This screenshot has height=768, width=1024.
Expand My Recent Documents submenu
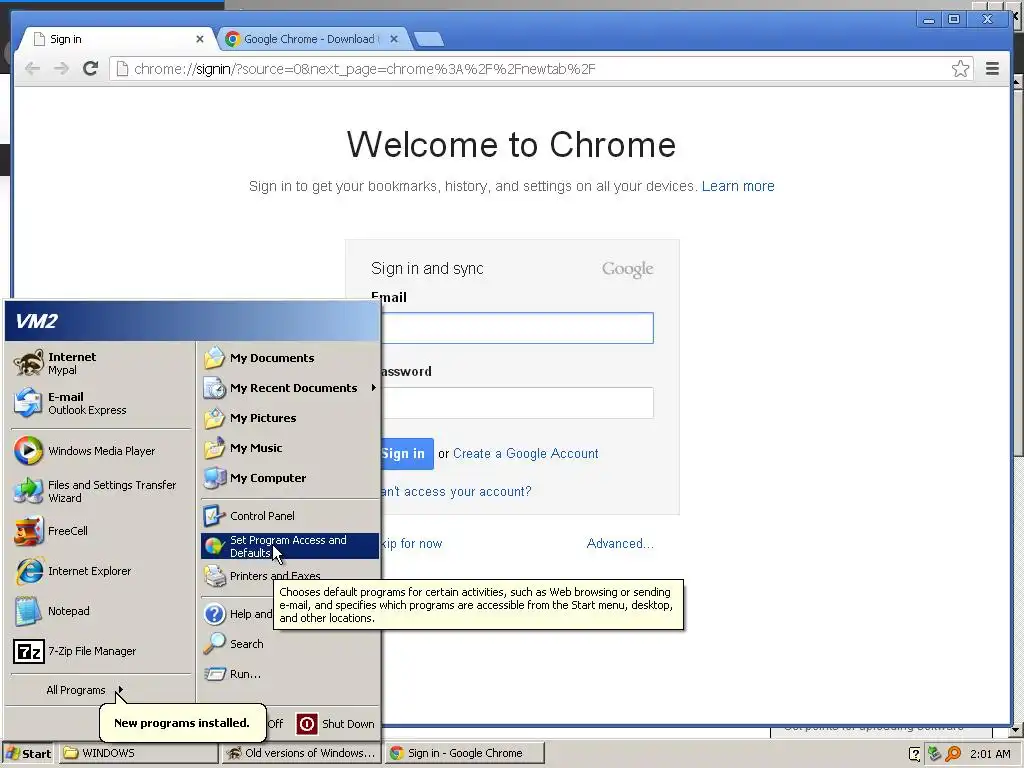(289, 388)
